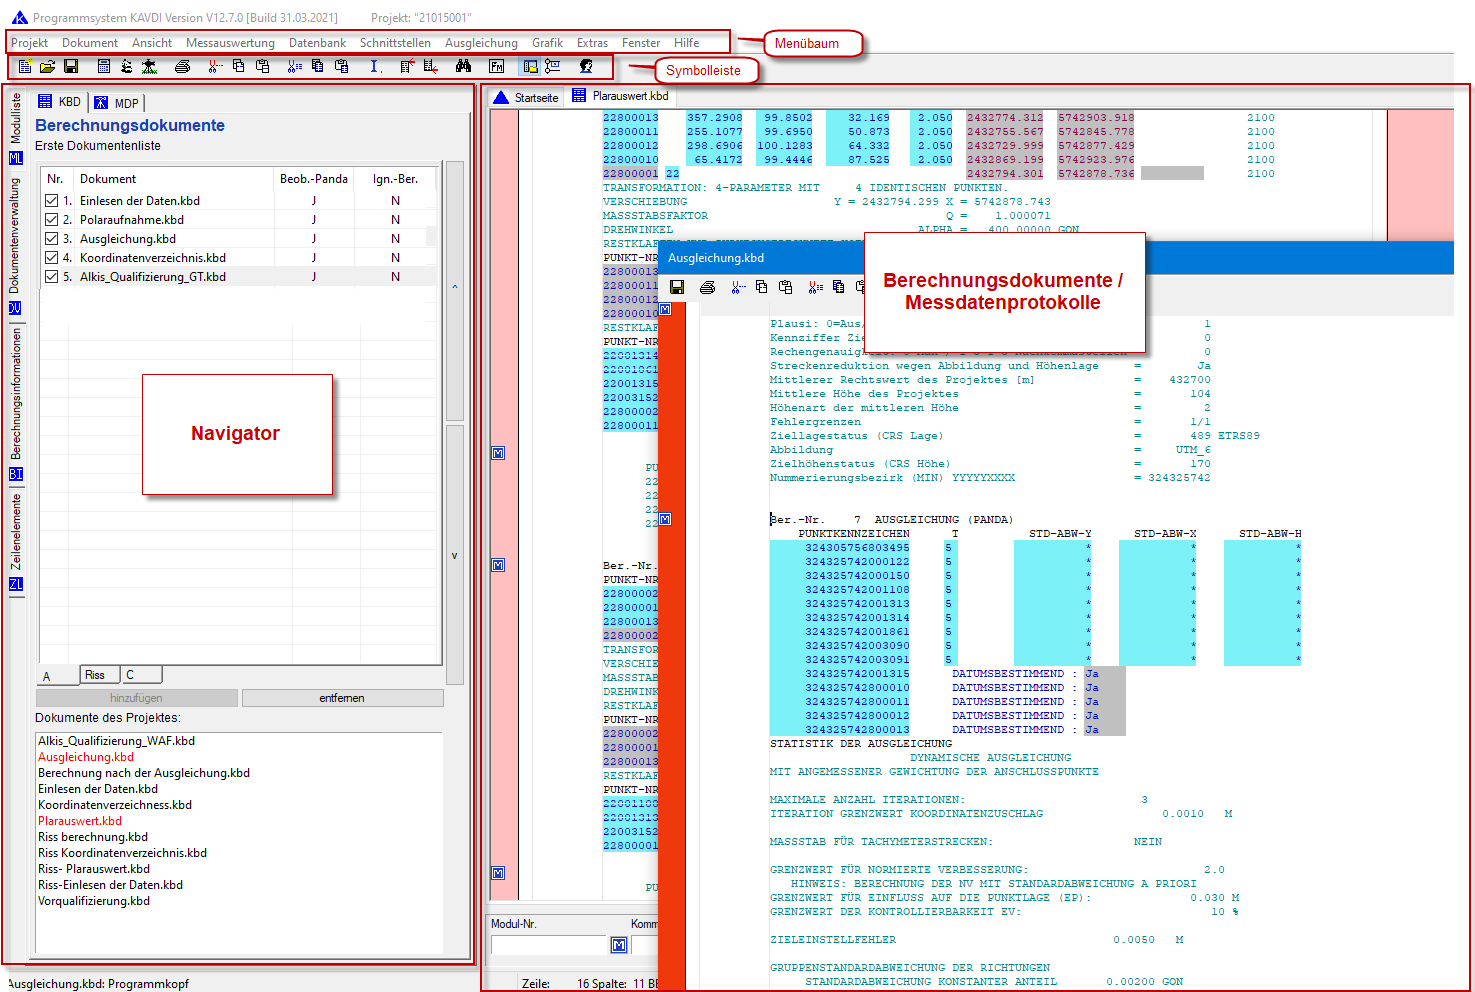Click the Modul-Nr. input field
The width and height of the screenshot is (1475, 992).
click(549, 945)
